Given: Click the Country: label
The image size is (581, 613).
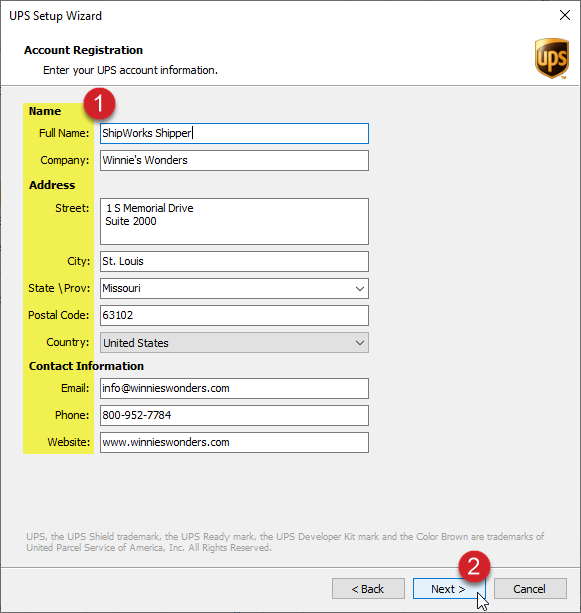Looking at the screenshot, I should click(x=68, y=342).
